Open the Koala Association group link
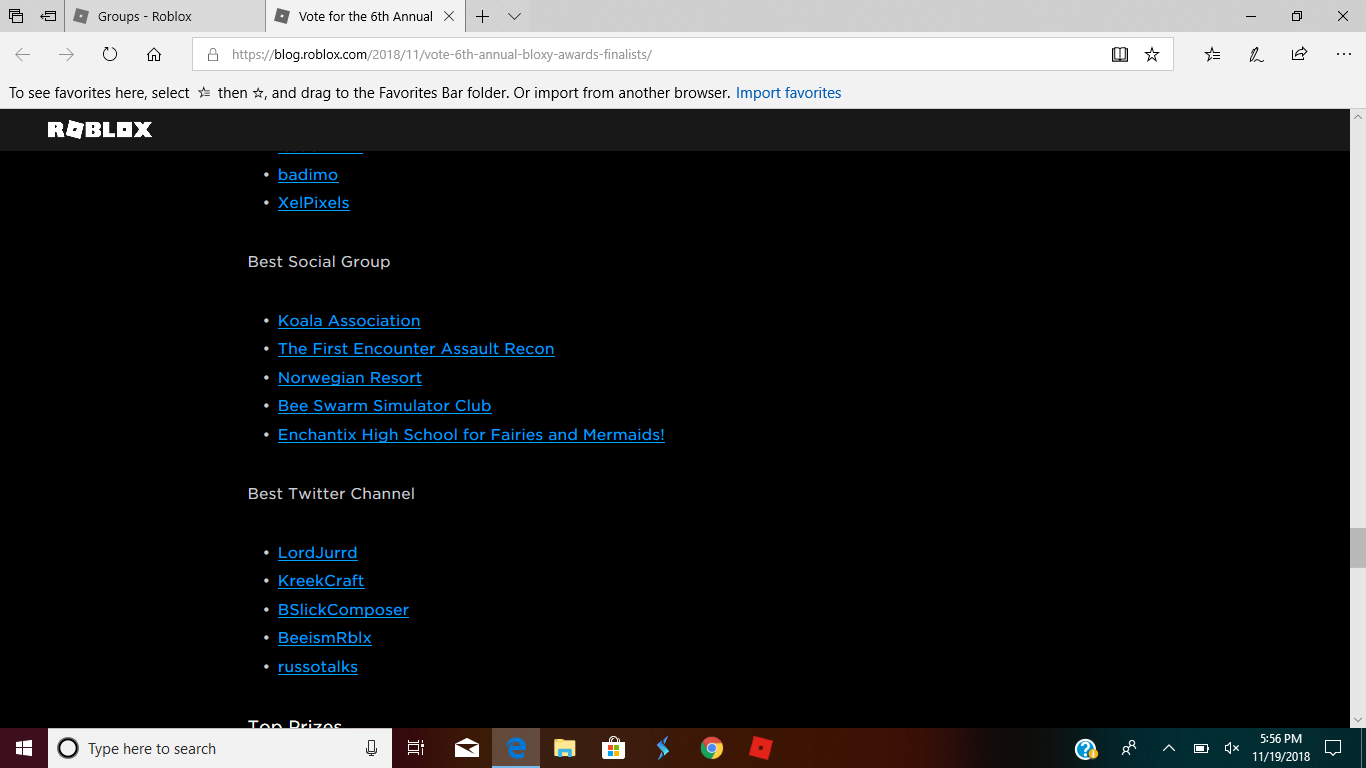 (x=349, y=321)
